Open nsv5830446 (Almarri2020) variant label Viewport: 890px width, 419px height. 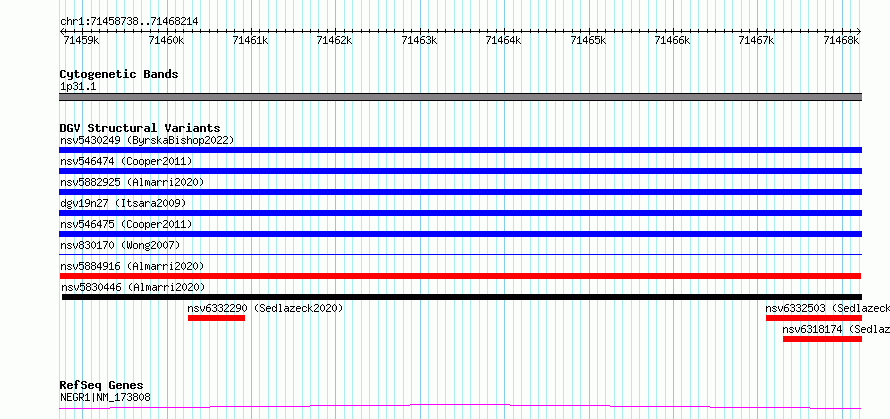(132, 287)
